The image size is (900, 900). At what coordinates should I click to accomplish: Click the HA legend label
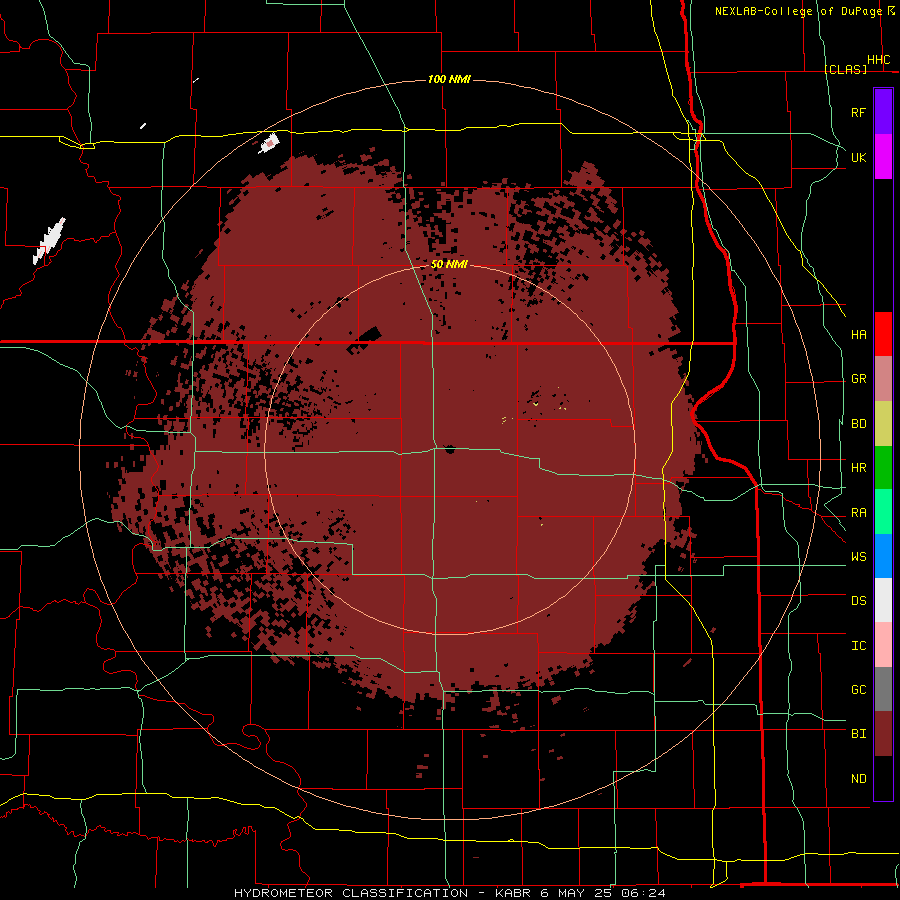(x=858, y=334)
